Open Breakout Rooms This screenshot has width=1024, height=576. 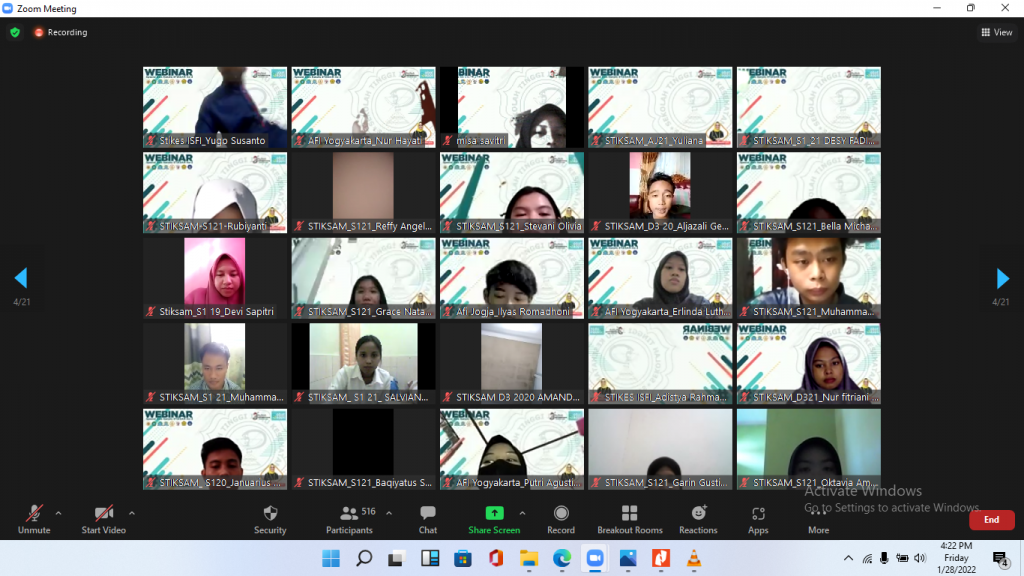pos(630,519)
